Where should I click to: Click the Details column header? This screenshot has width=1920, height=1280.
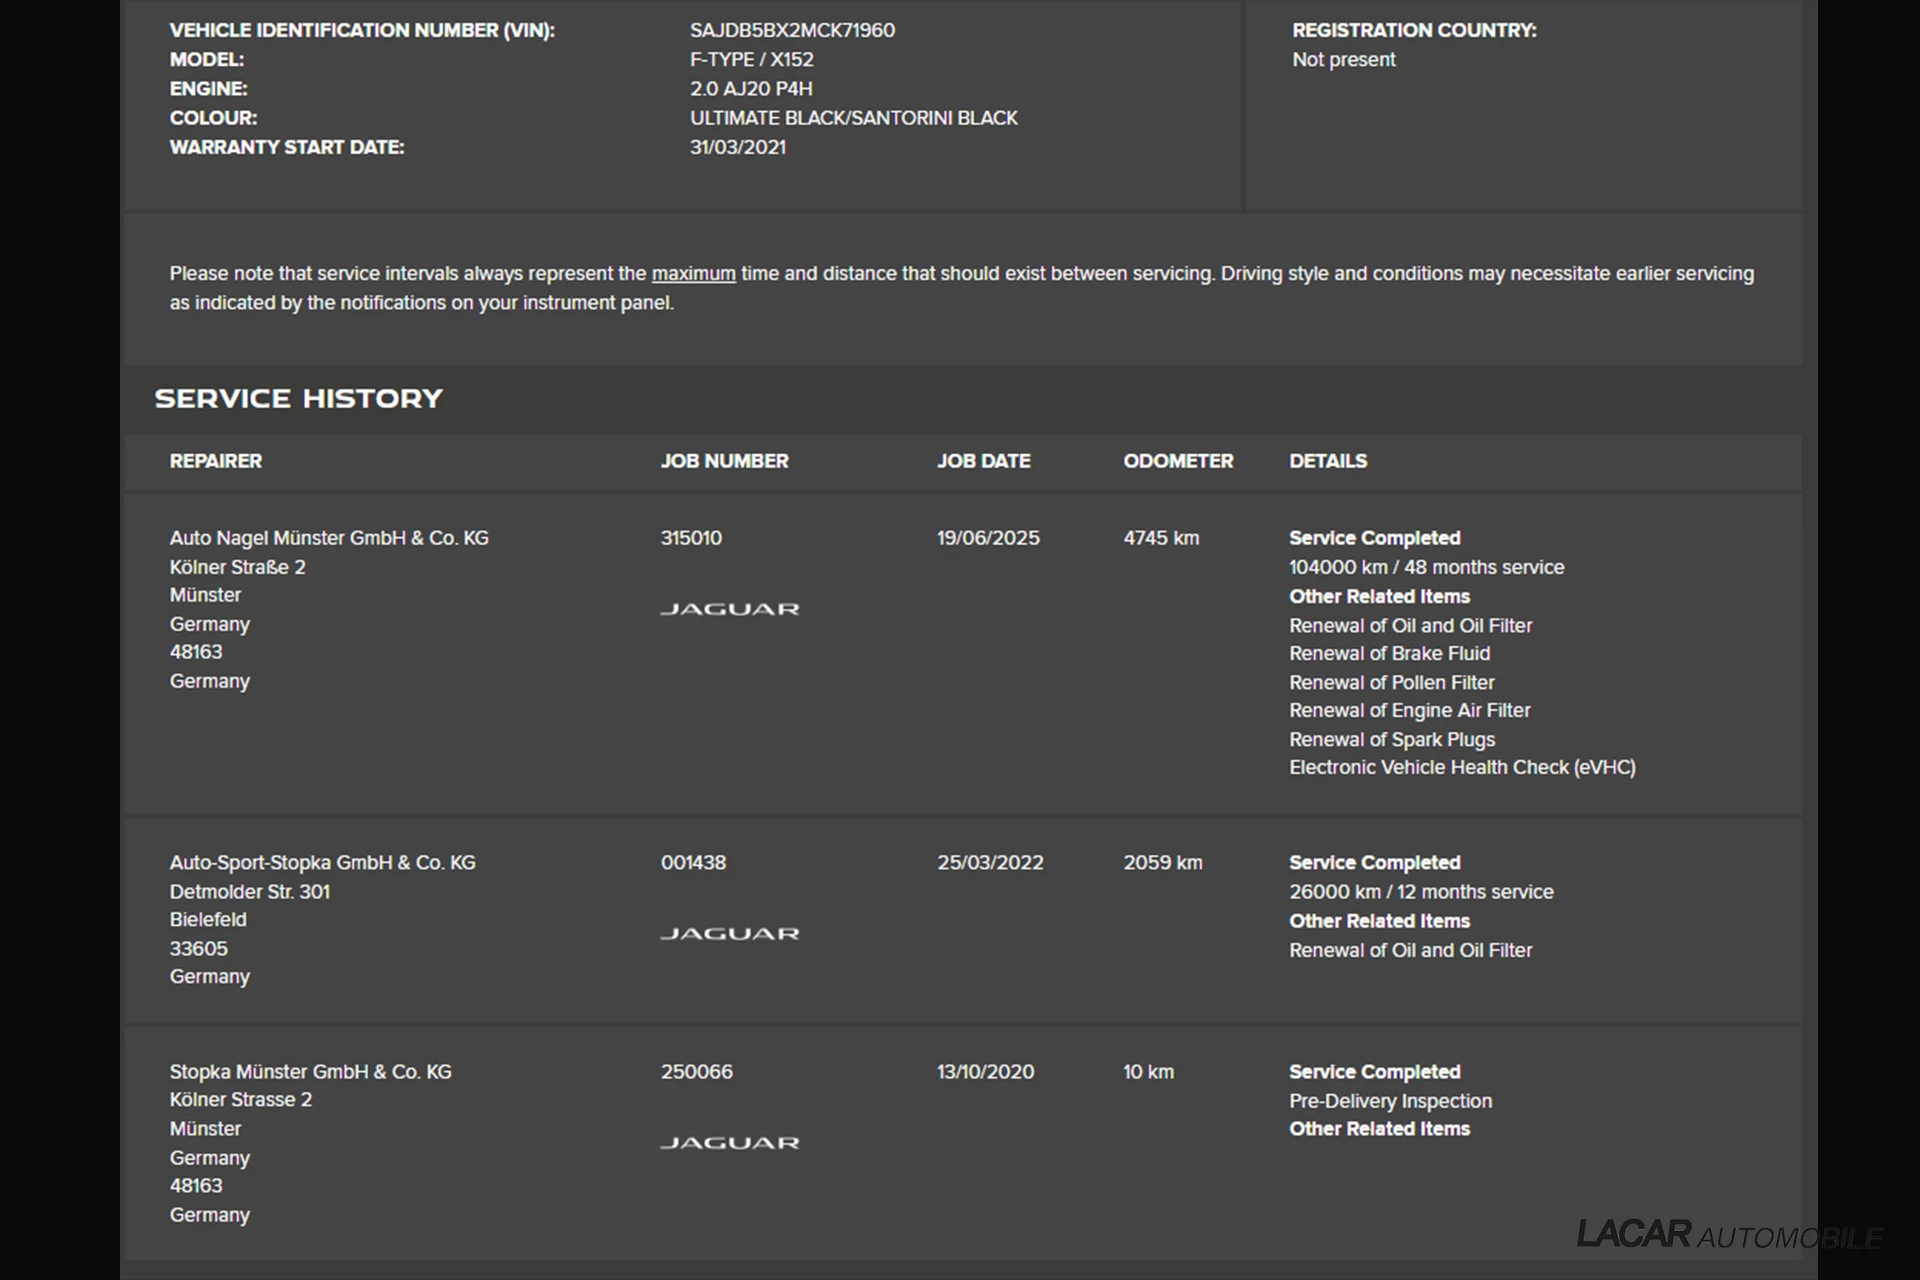click(1327, 461)
